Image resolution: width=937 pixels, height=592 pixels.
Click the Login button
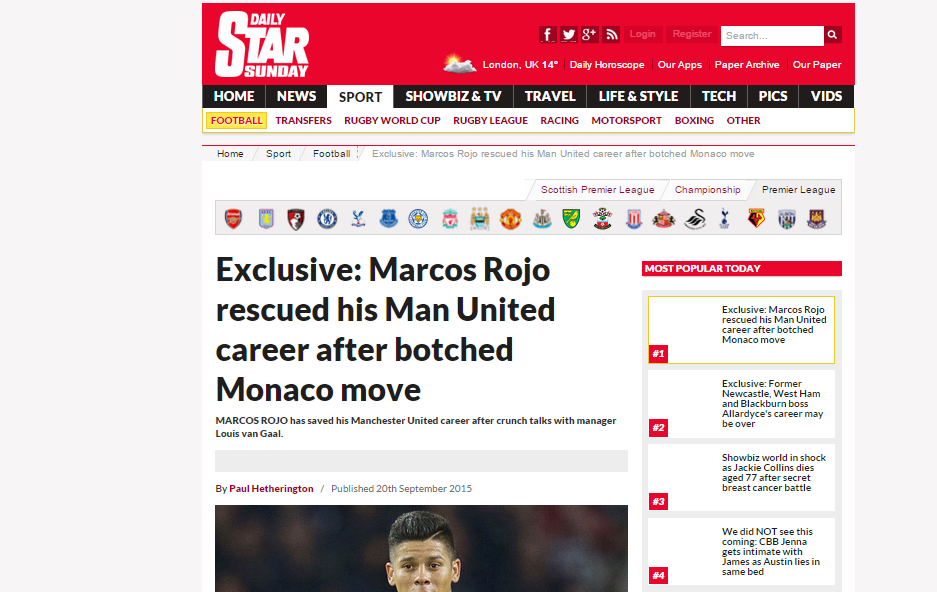coord(642,34)
